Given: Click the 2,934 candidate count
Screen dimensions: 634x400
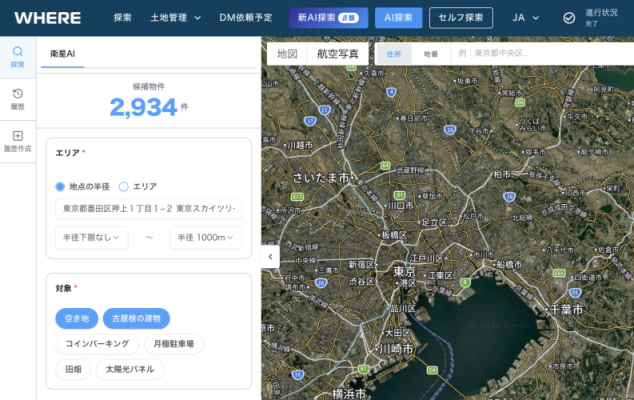Looking at the screenshot, I should (x=143, y=108).
